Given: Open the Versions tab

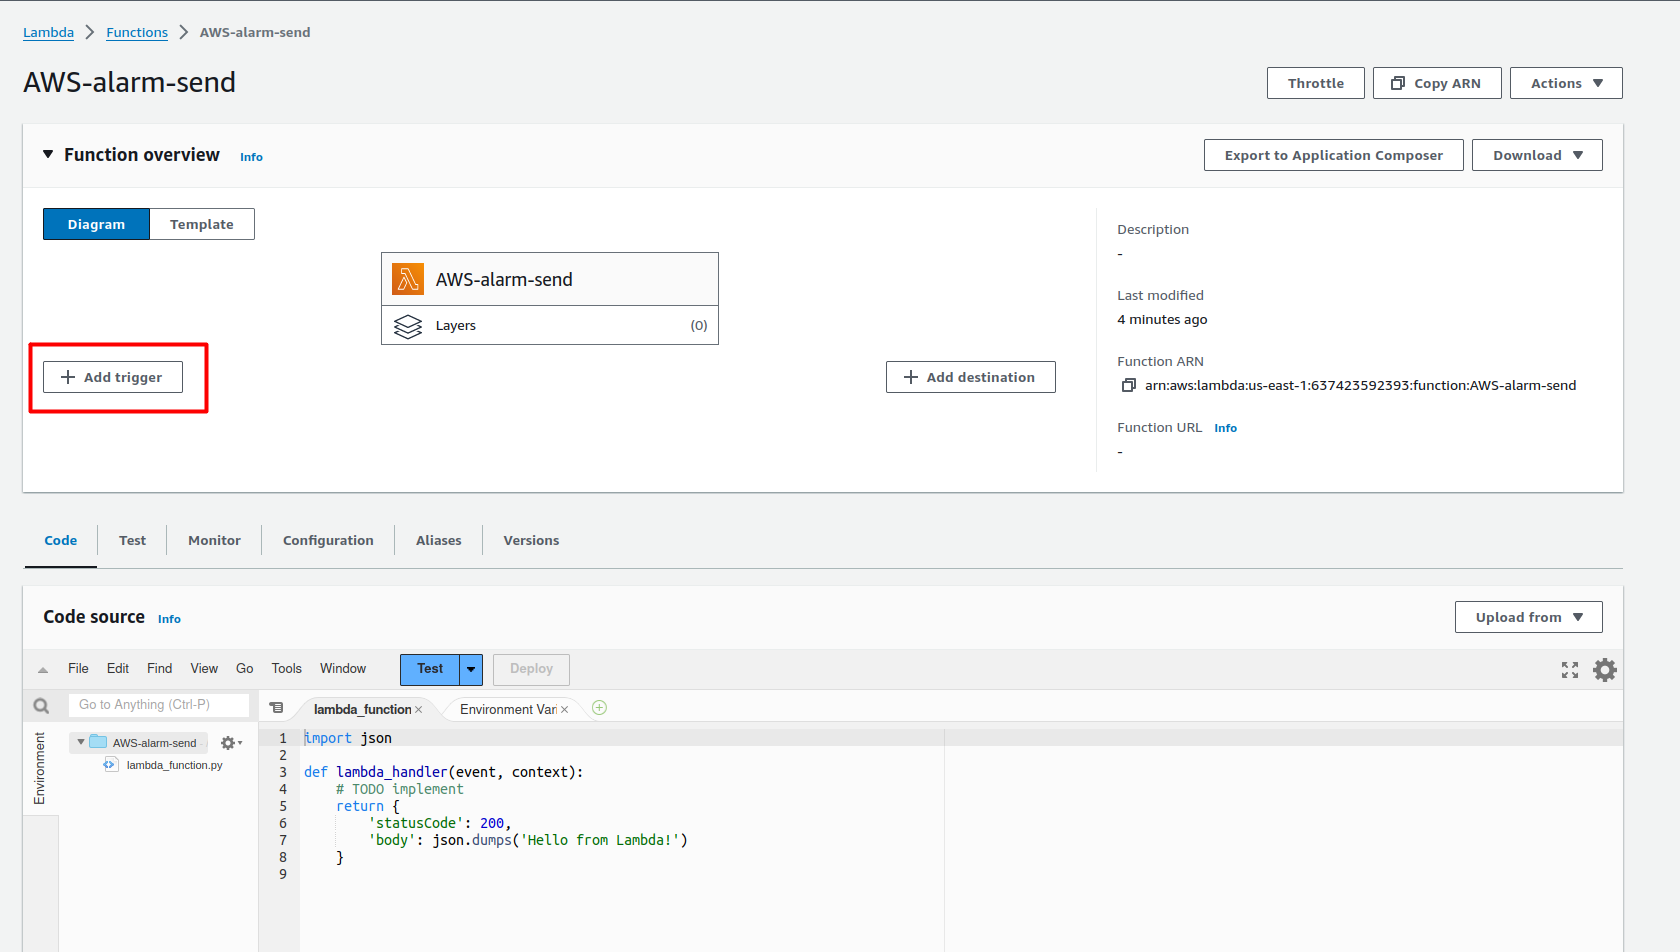Looking at the screenshot, I should (x=531, y=540).
